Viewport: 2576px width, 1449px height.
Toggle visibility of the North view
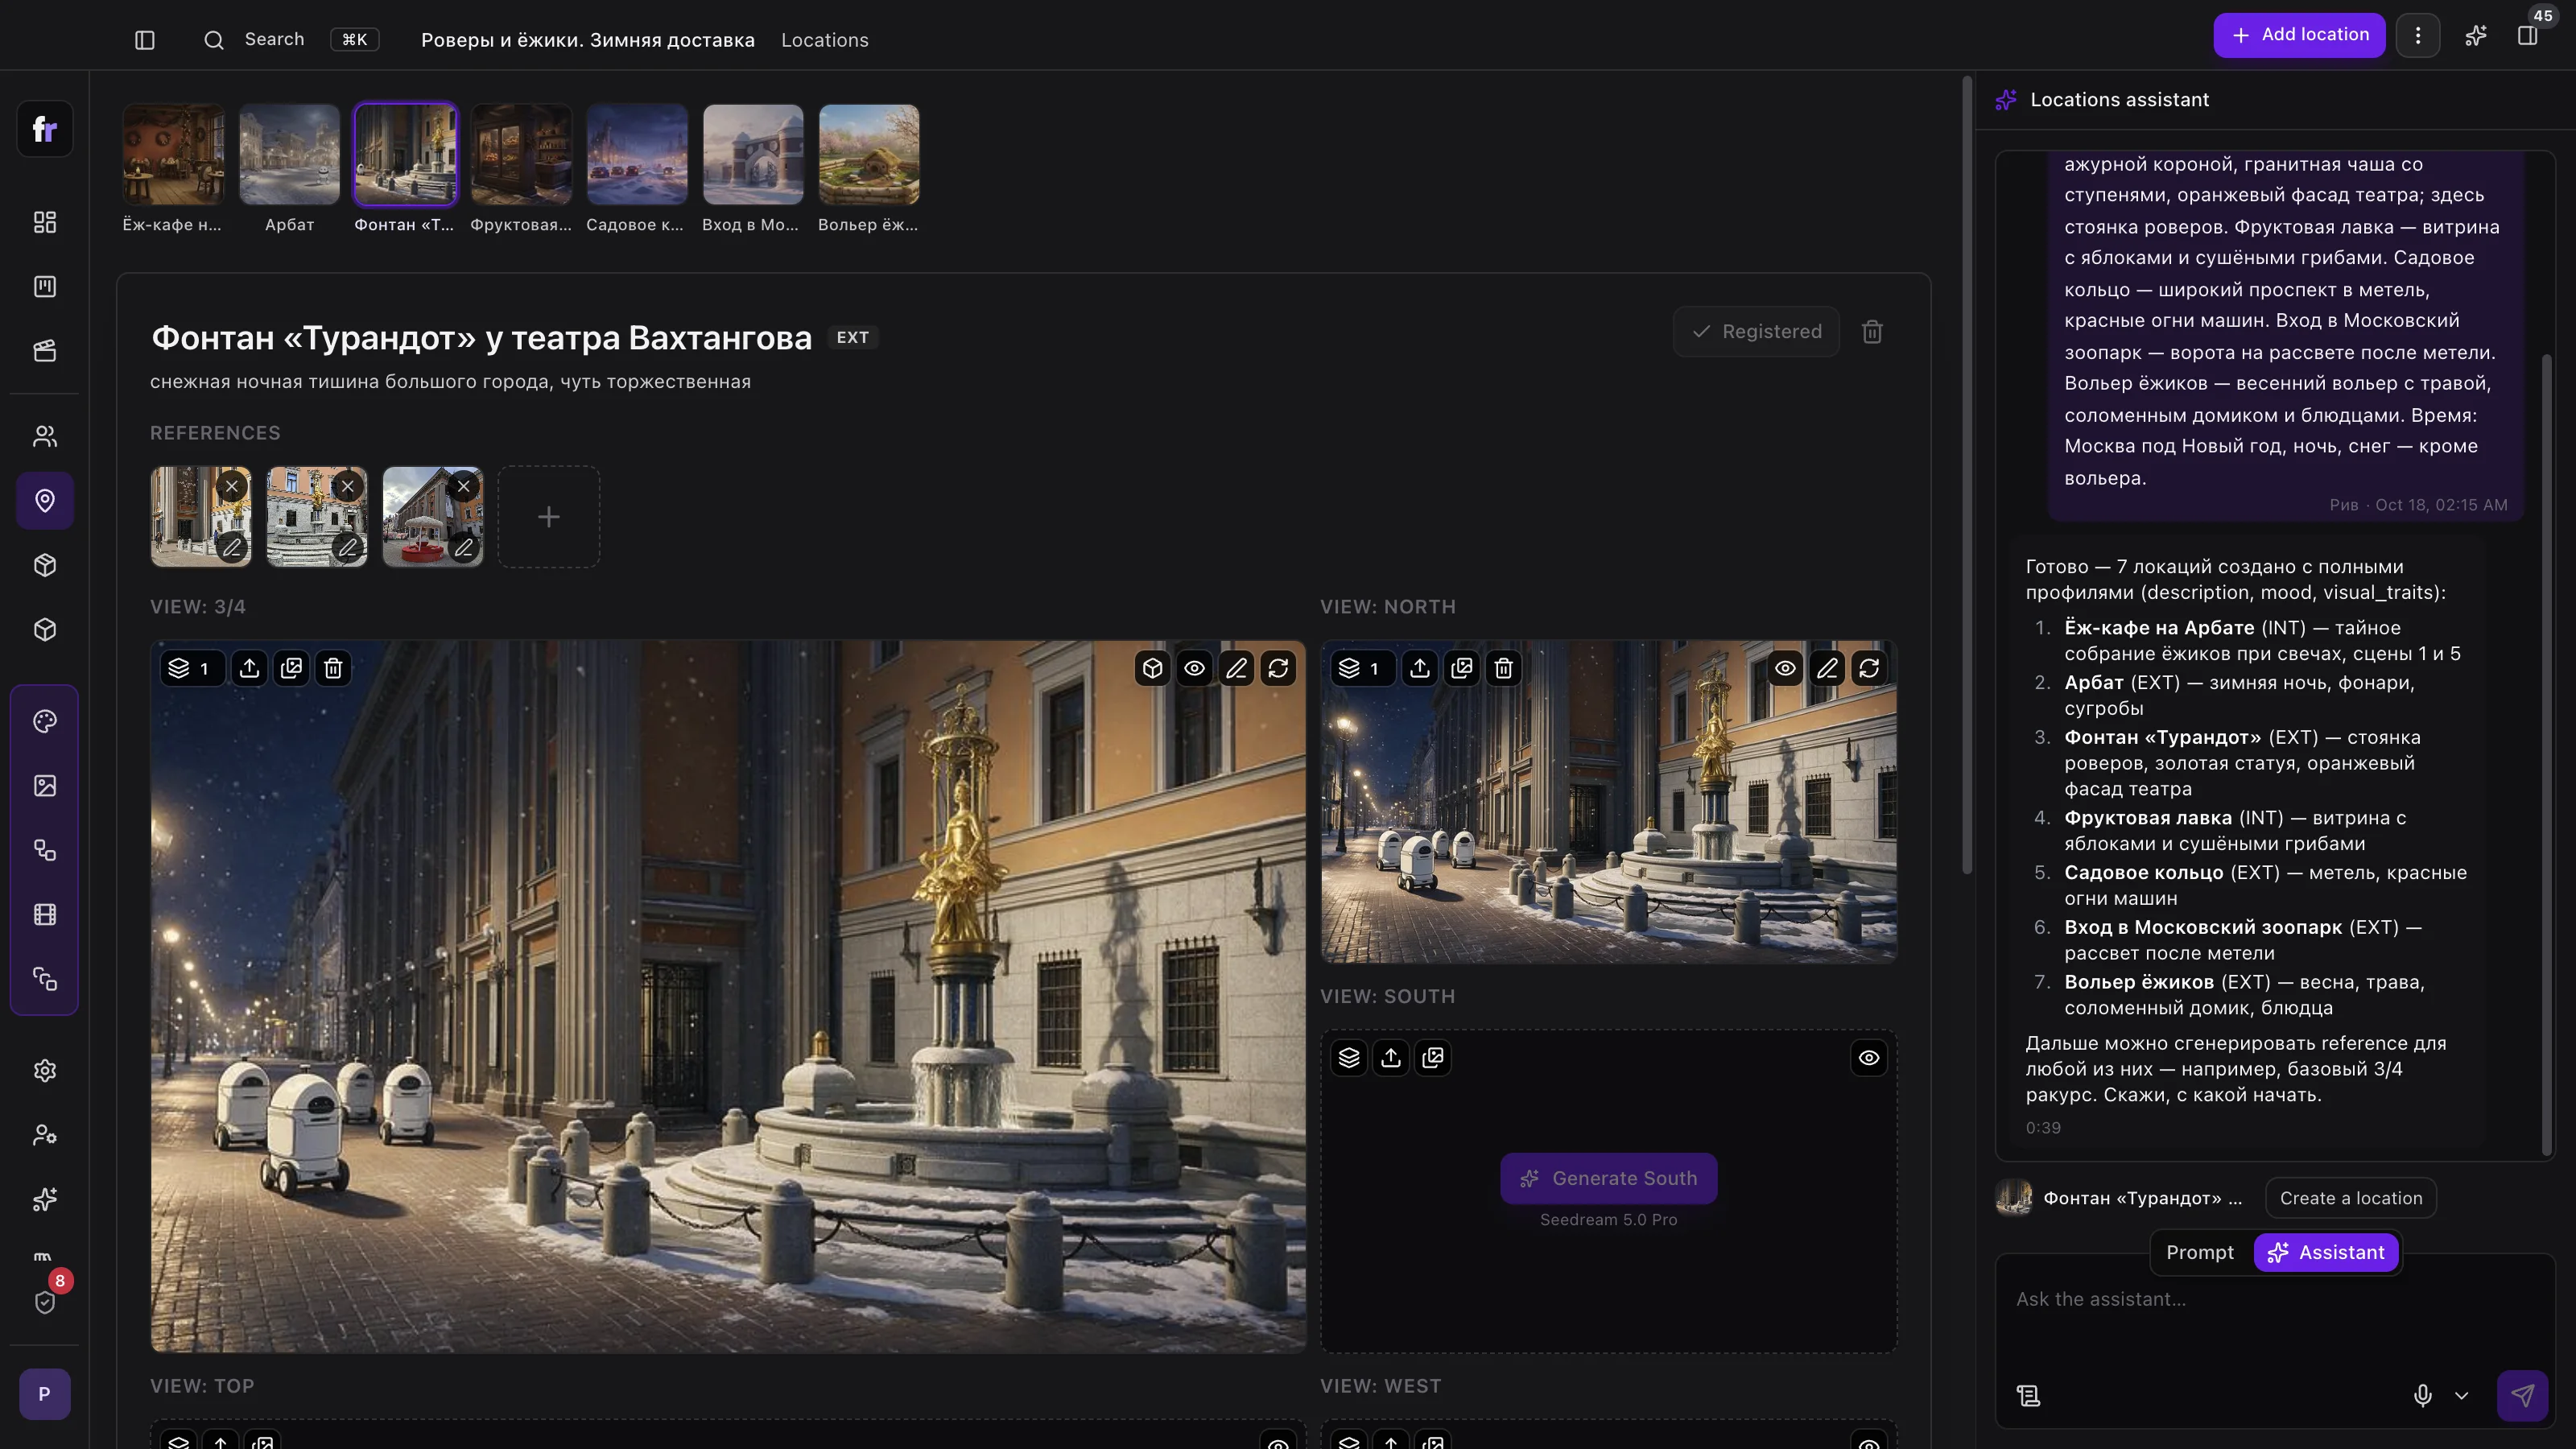[x=1786, y=668]
